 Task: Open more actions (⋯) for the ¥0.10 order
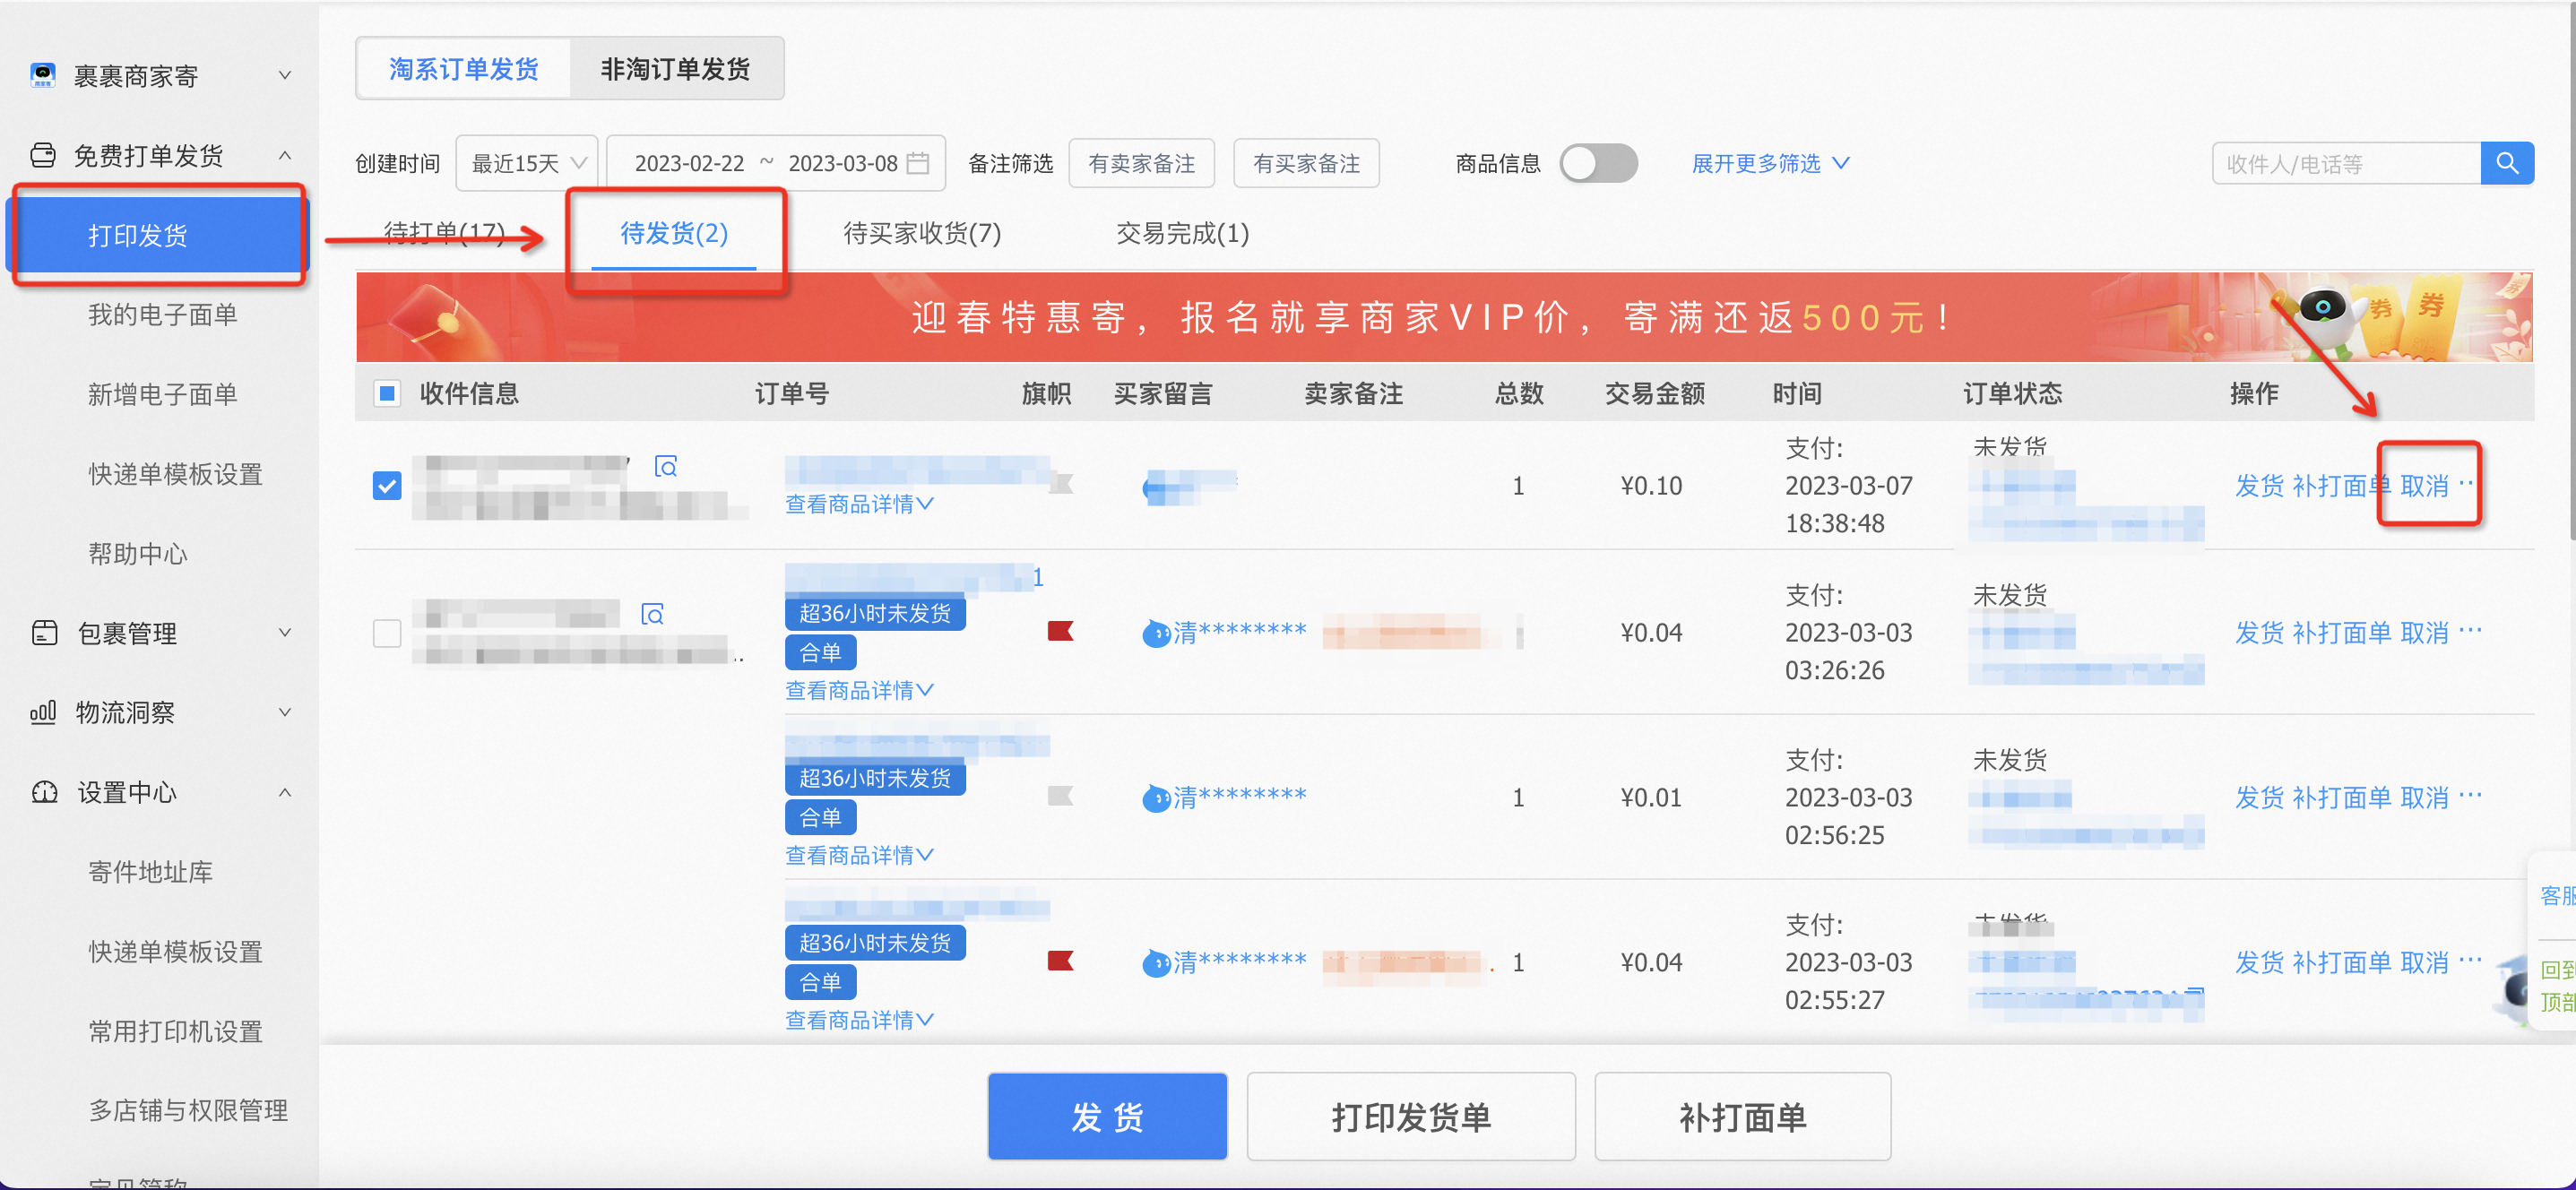tap(2465, 484)
